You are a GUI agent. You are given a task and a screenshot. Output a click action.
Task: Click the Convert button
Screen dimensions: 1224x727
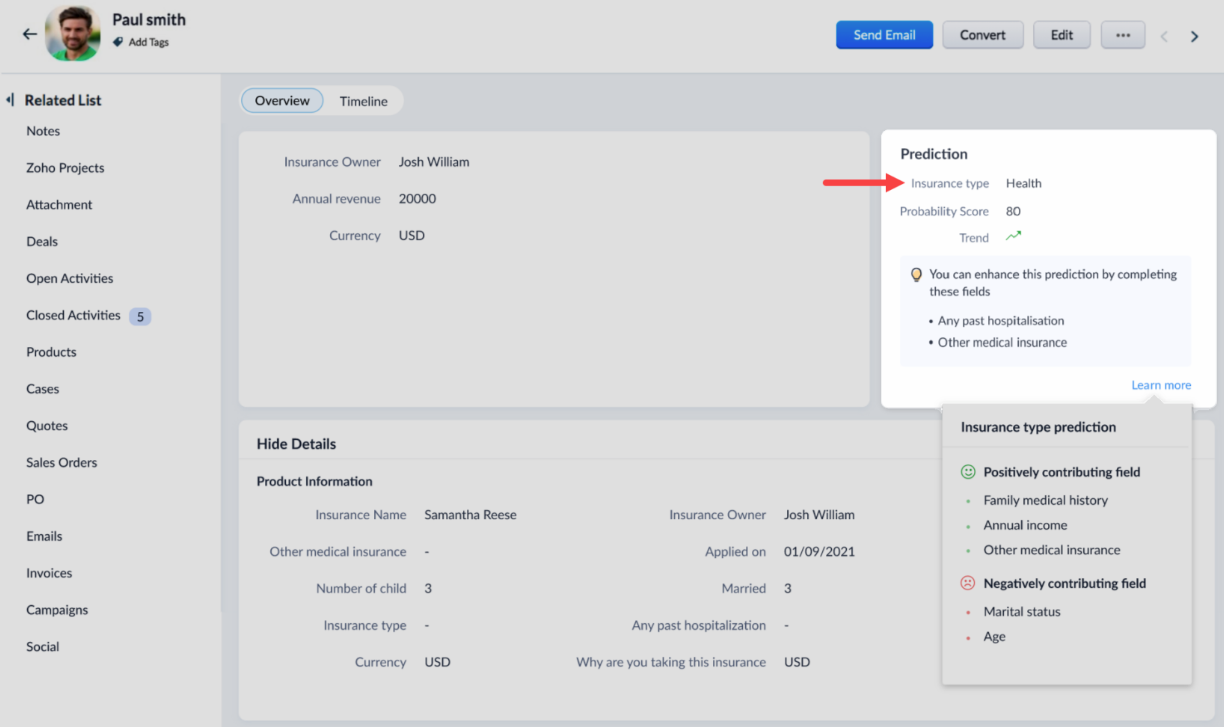[982, 35]
